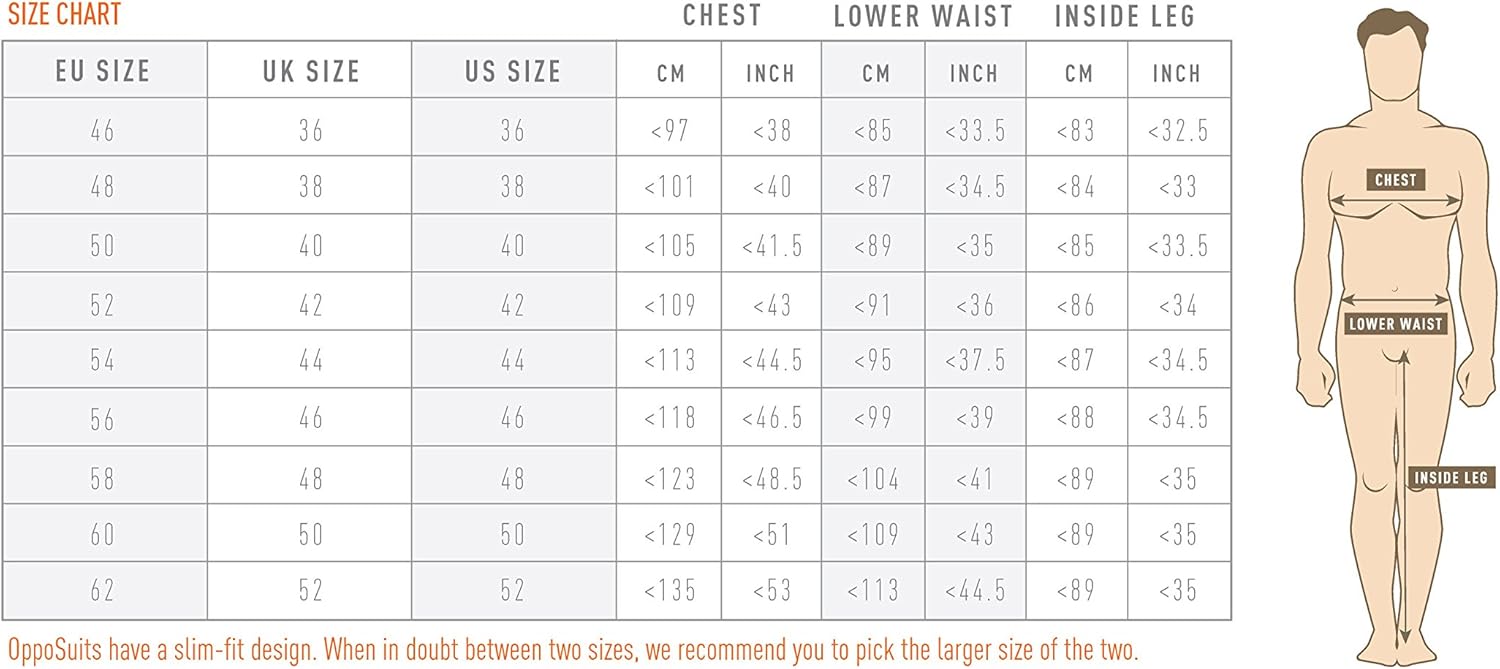Select the <32.5 inside leg inch cell
The height and width of the screenshot is (669, 1500).
(1178, 130)
